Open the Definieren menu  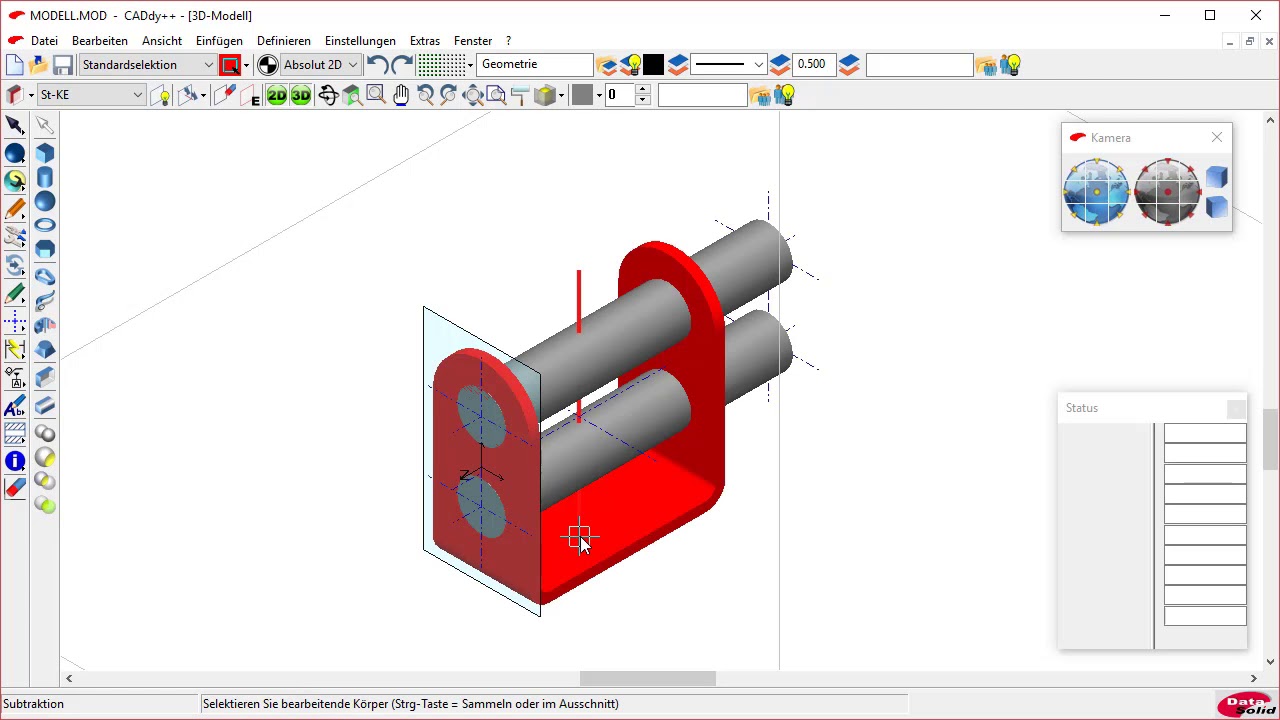pos(284,41)
